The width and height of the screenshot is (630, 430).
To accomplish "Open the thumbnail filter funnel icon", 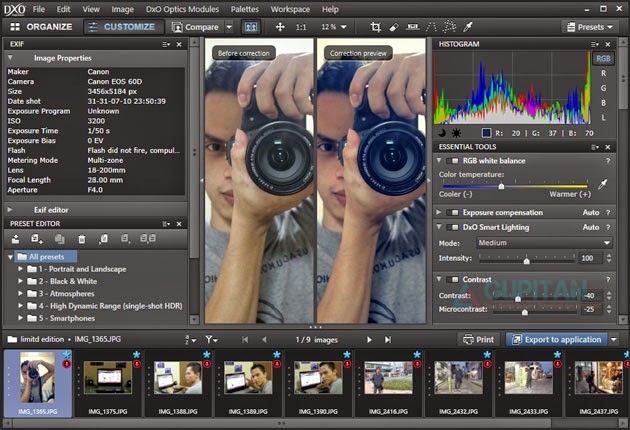I will (211, 340).
